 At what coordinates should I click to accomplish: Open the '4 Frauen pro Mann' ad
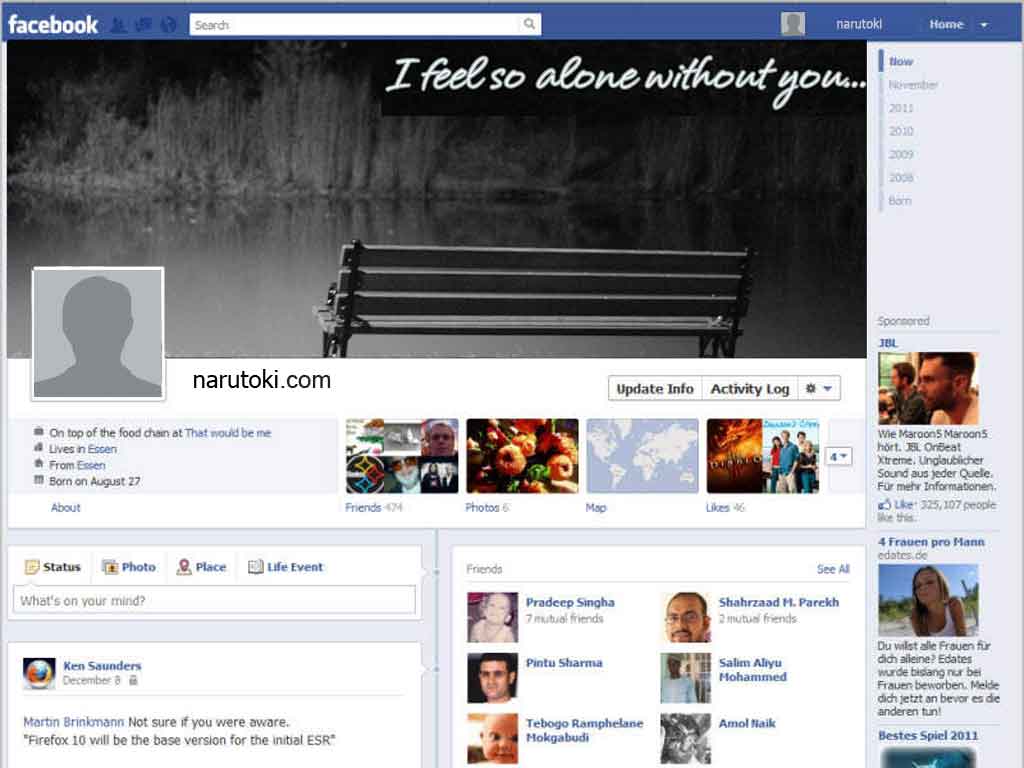tap(931, 542)
